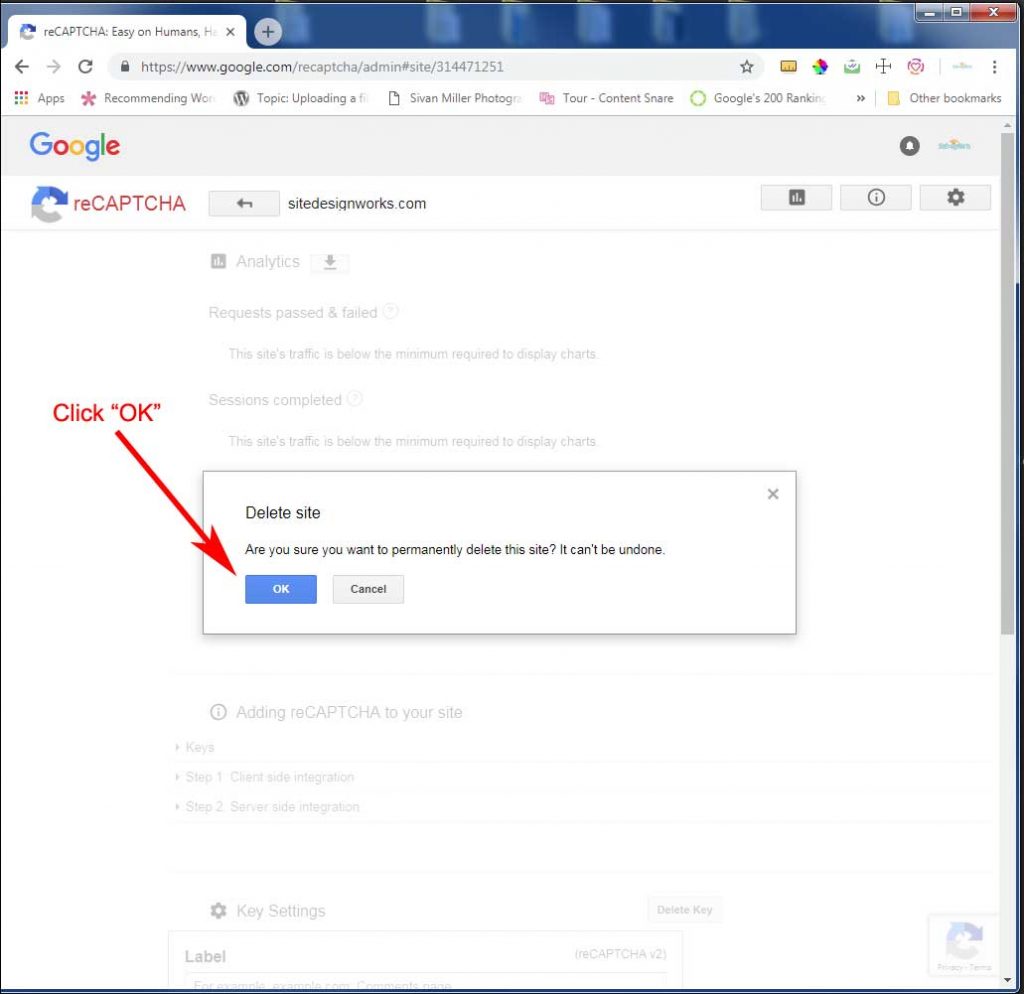This screenshot has height=994, width=1024.
Task: Click the page vertical scrollbar
Action: 1007,385
